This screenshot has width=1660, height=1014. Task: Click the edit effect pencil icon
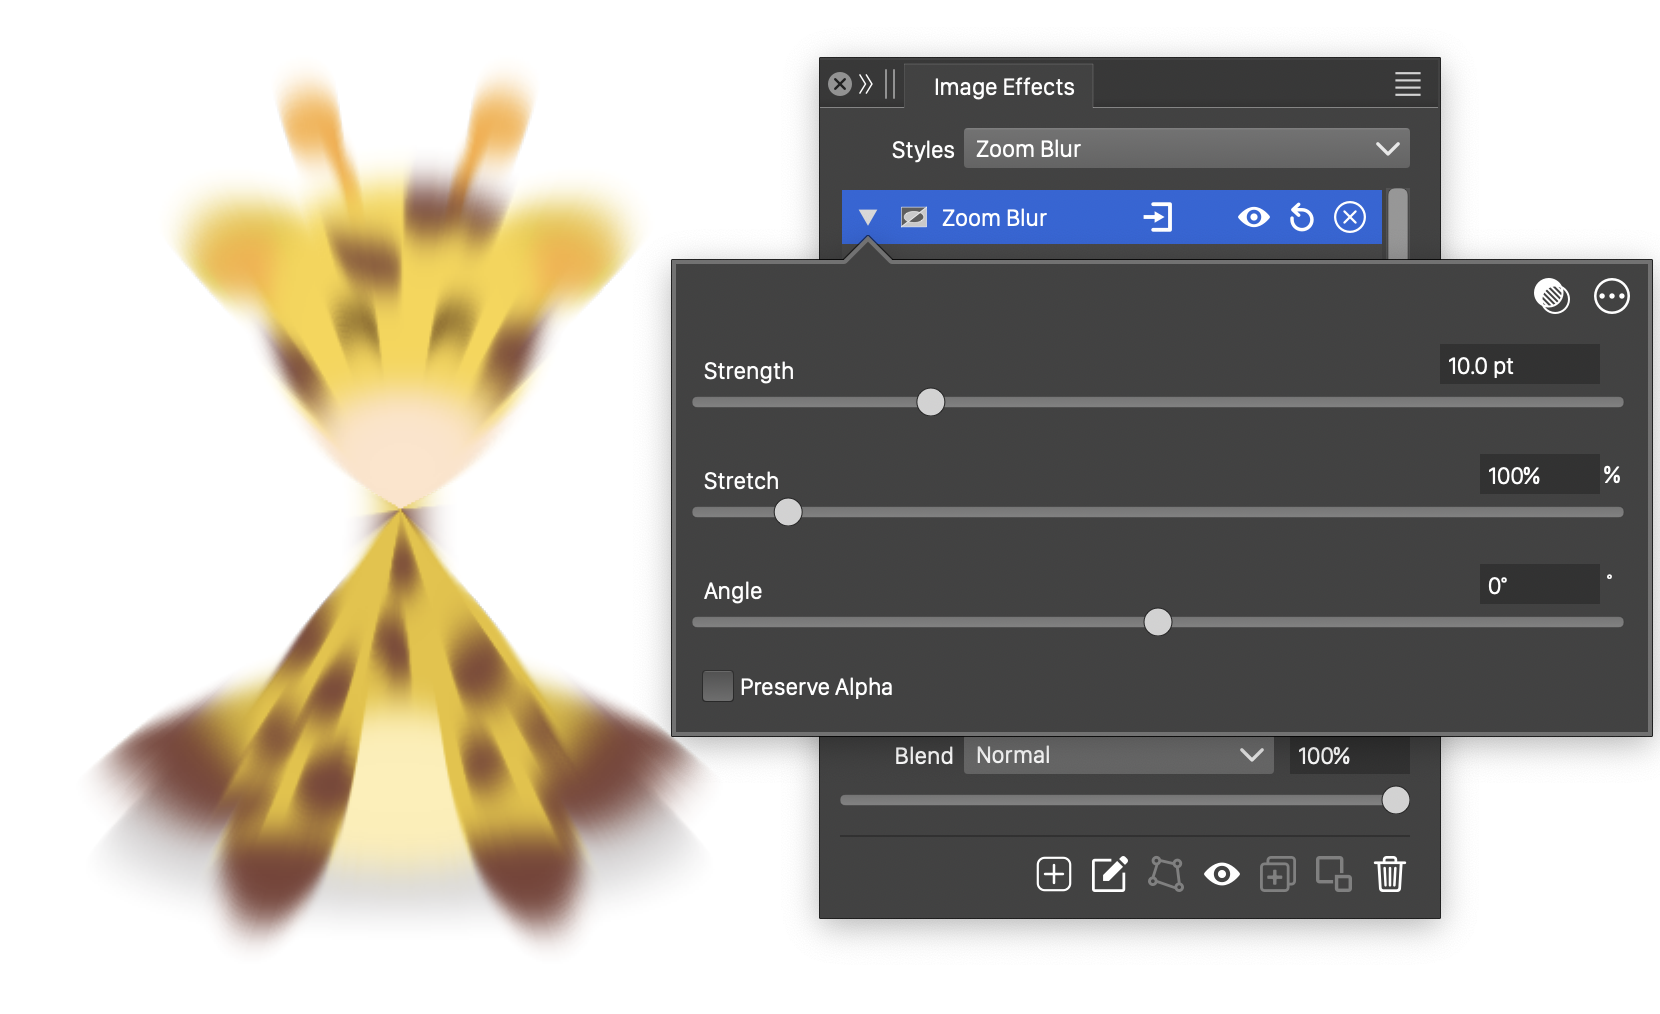pos(1109,874)
